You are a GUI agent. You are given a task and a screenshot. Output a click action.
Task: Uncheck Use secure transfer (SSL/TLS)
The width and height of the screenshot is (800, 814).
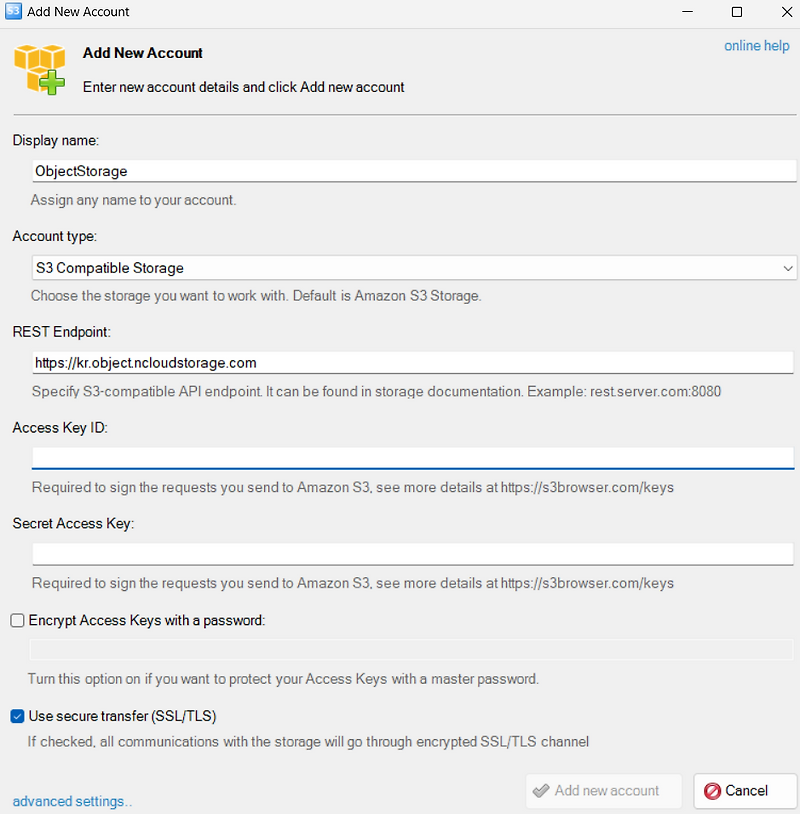pyautogui.click(x=18, y=716)
